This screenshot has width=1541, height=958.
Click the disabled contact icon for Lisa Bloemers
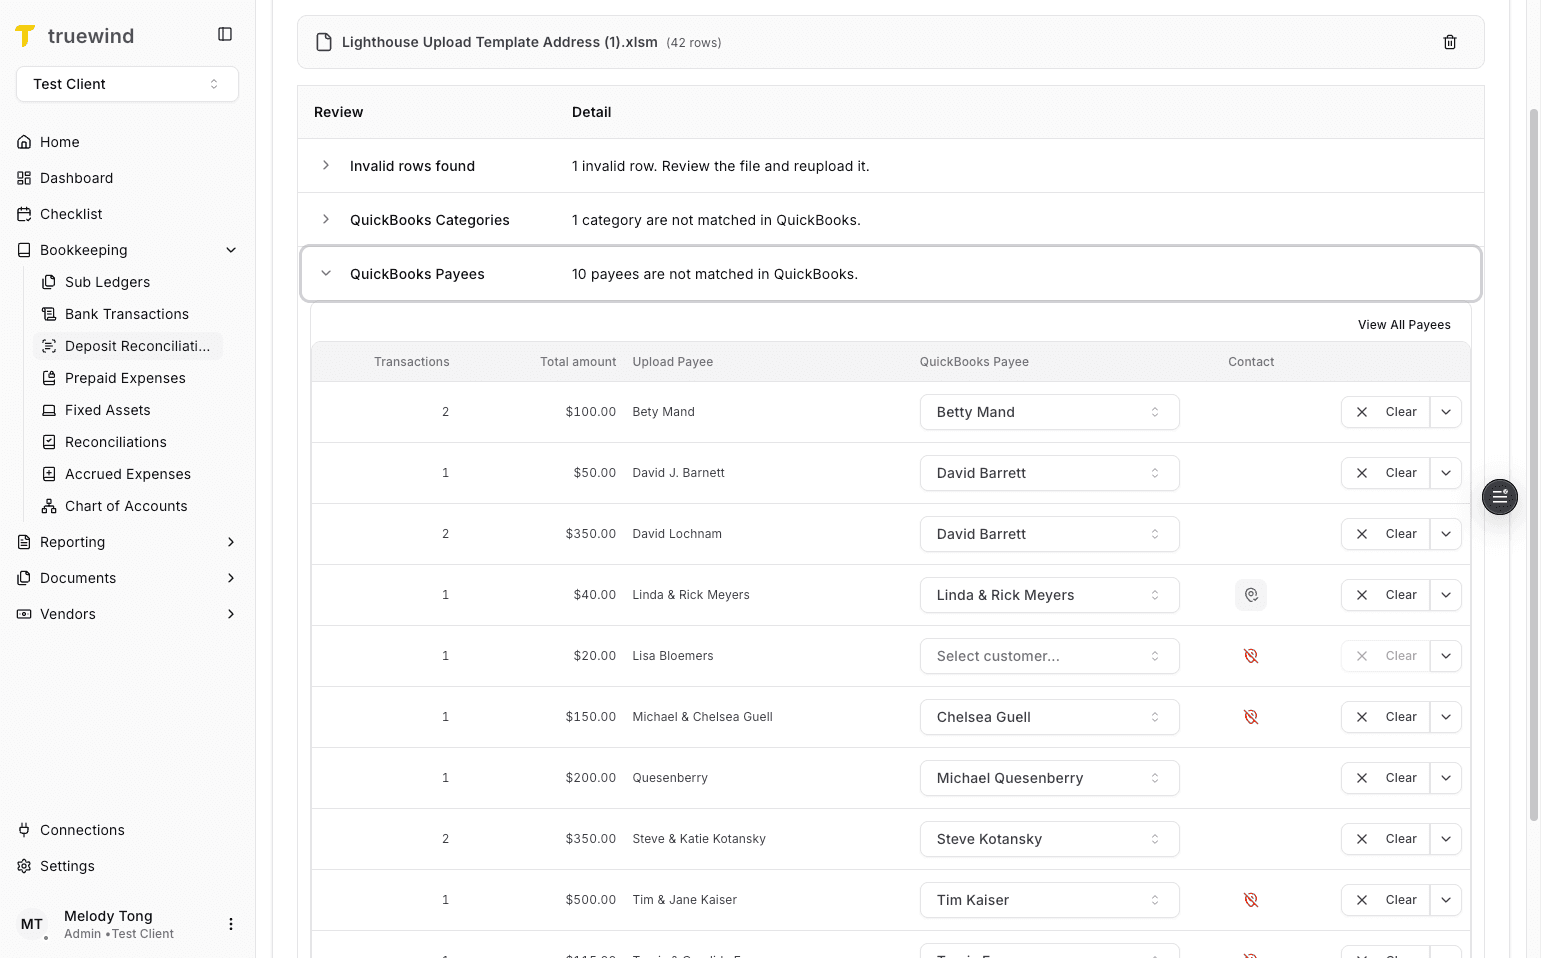click(1251, 656)
